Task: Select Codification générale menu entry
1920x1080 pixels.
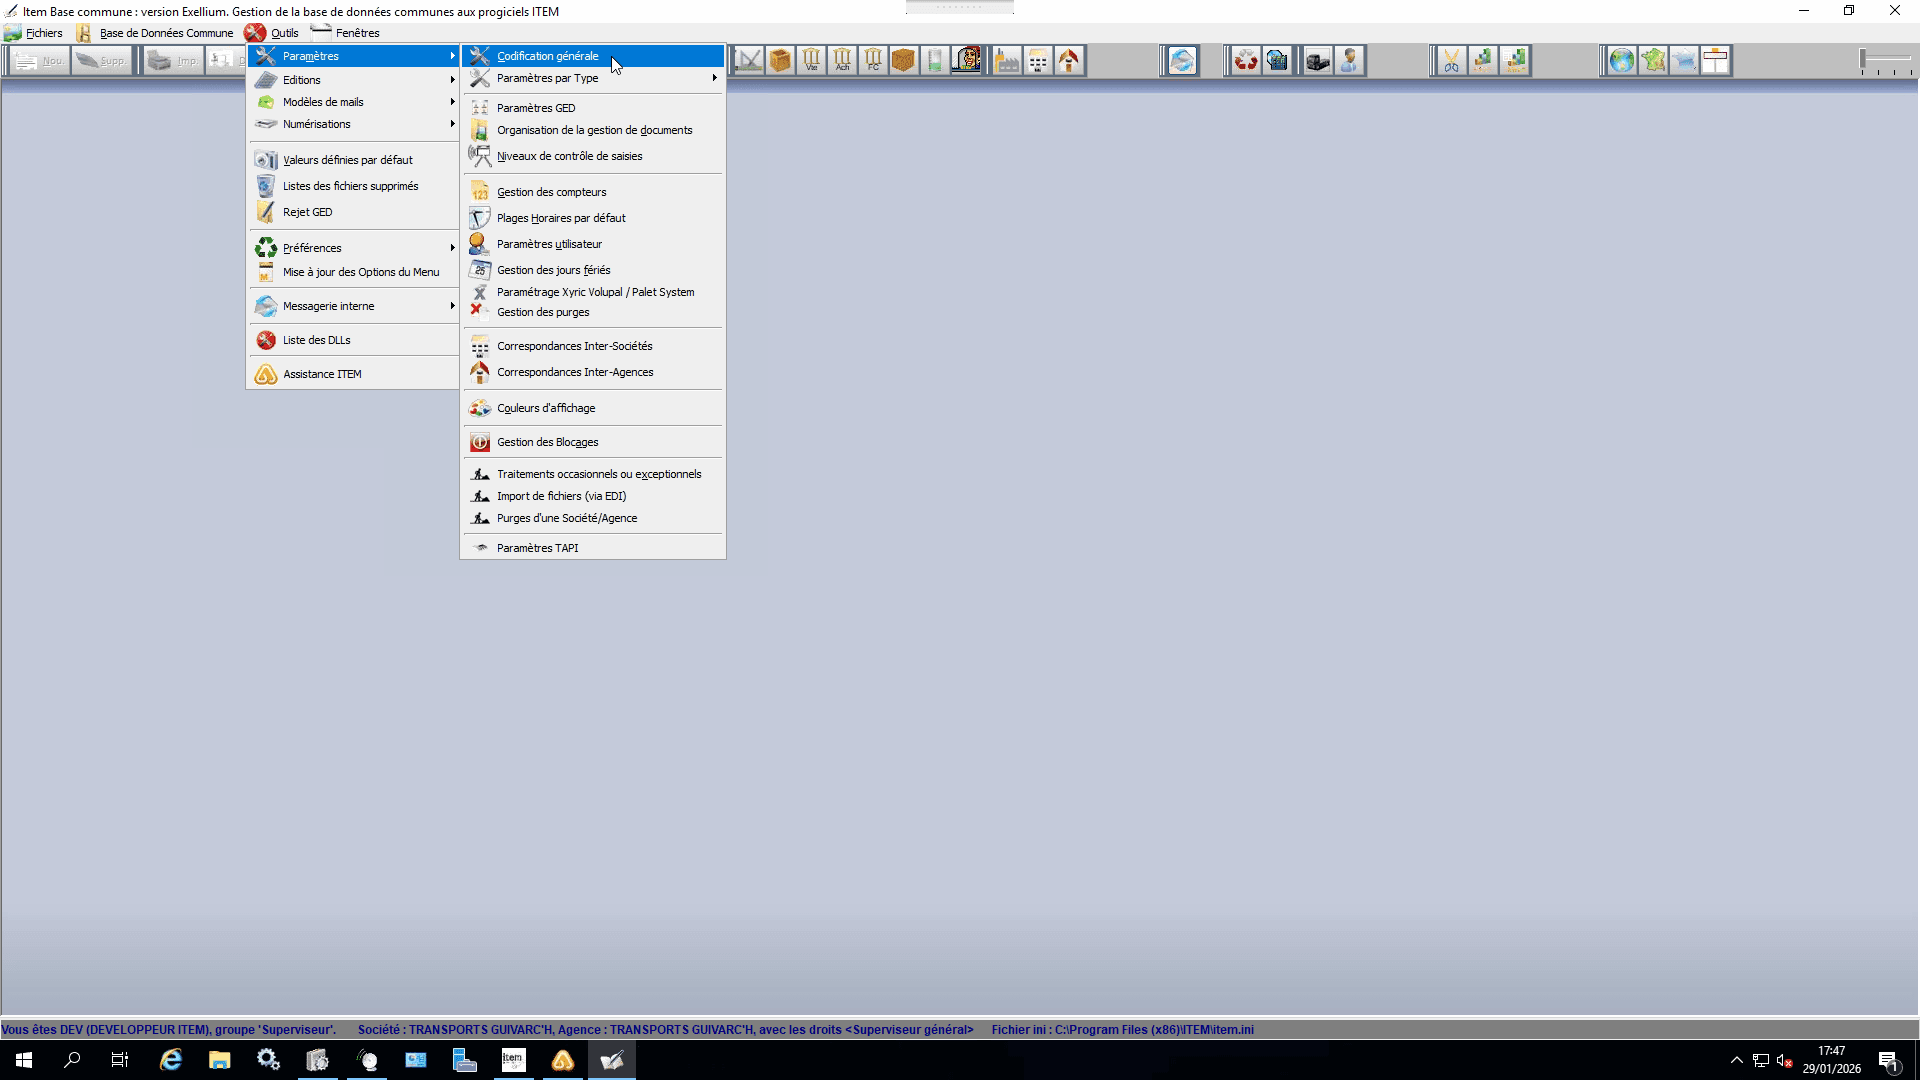Action: 593,56
